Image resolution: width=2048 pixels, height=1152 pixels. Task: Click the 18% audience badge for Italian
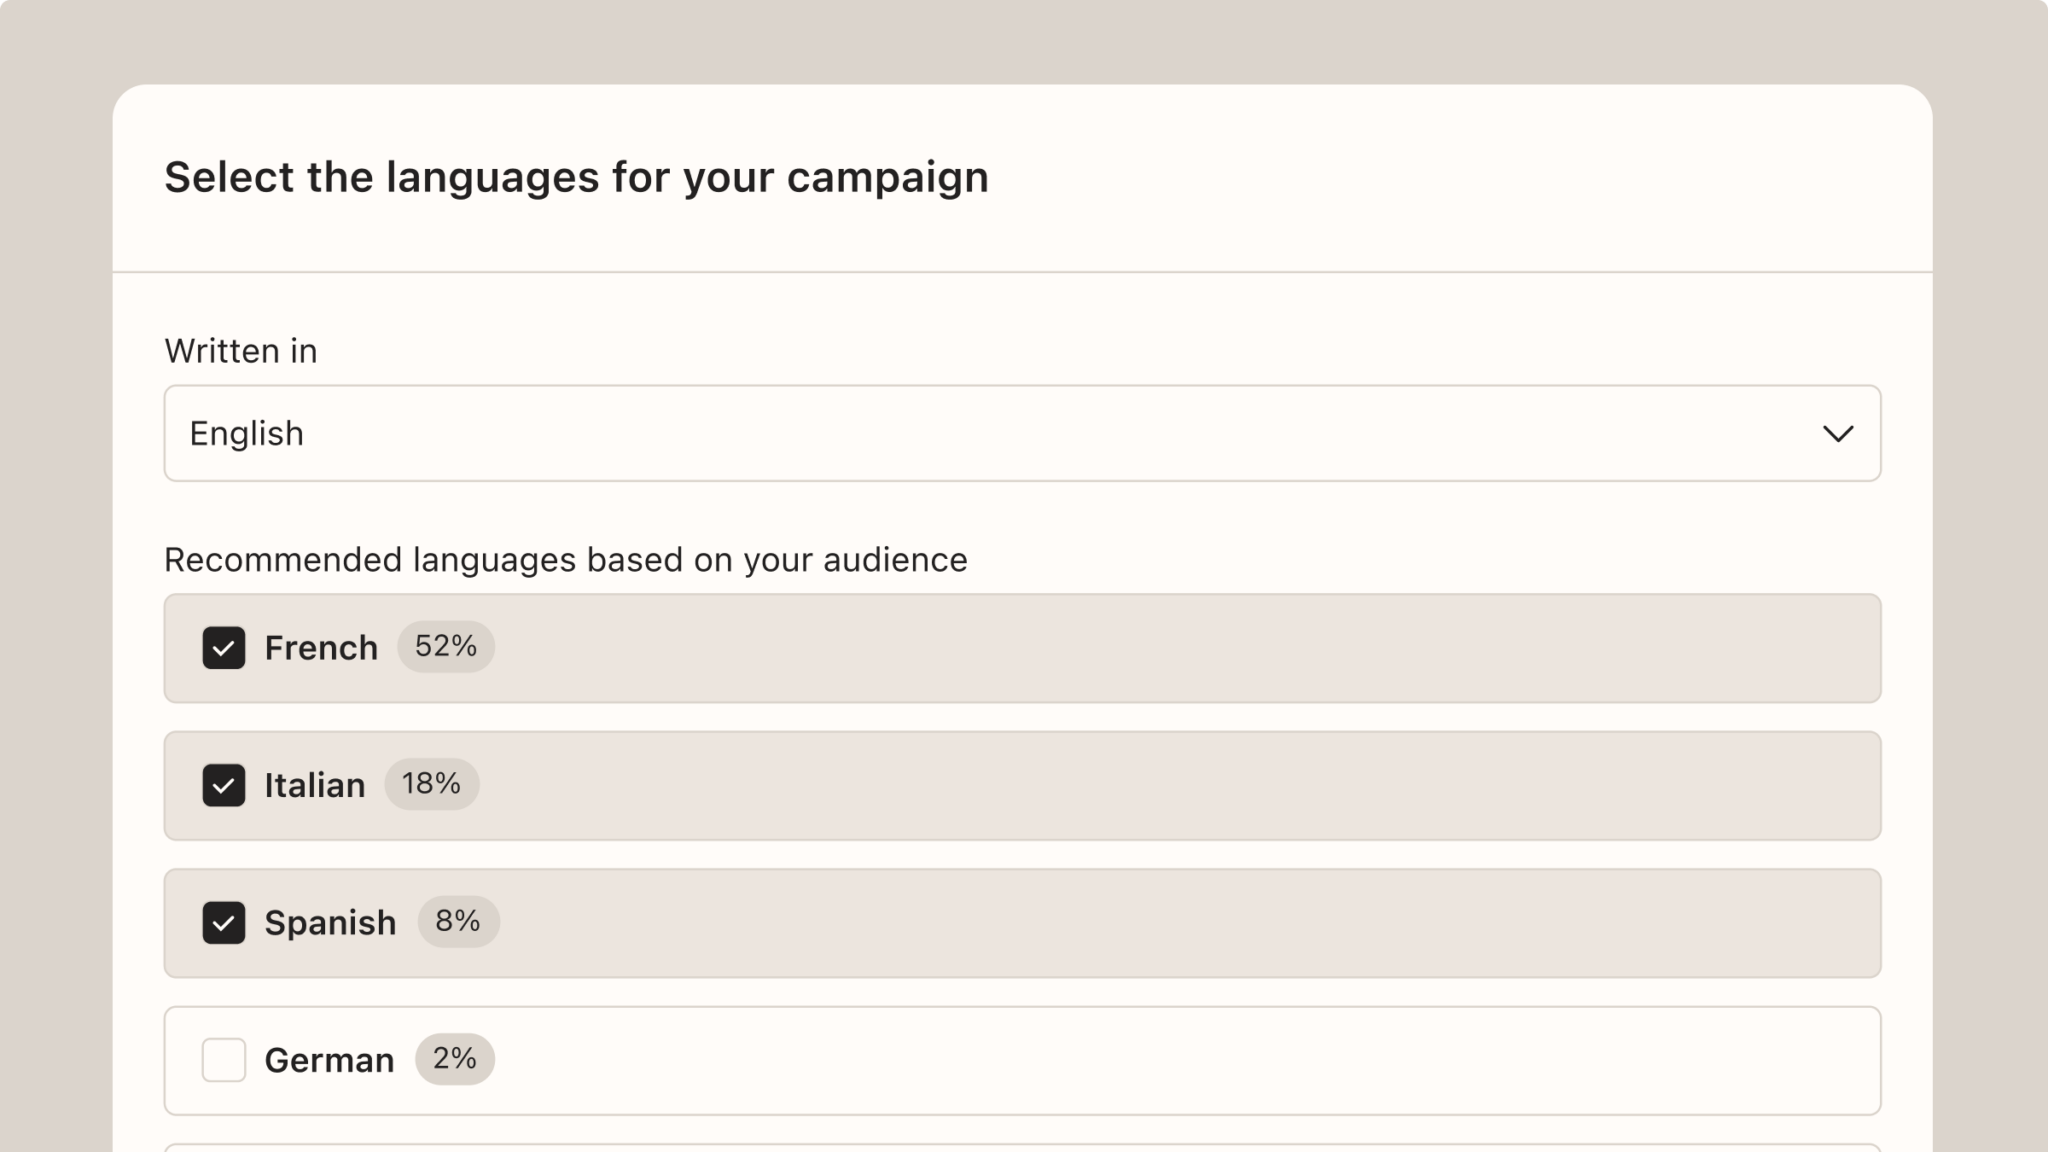[x=432, y=783]
